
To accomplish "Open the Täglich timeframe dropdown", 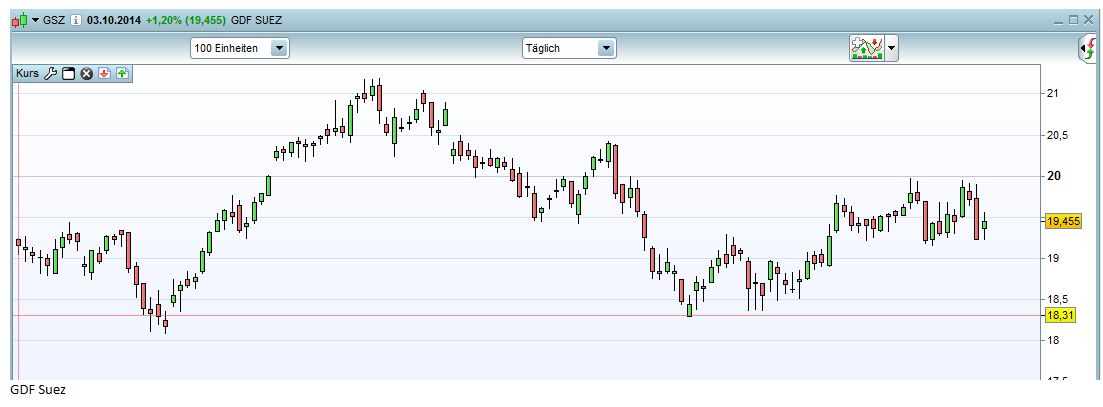I will pos(605,48).
